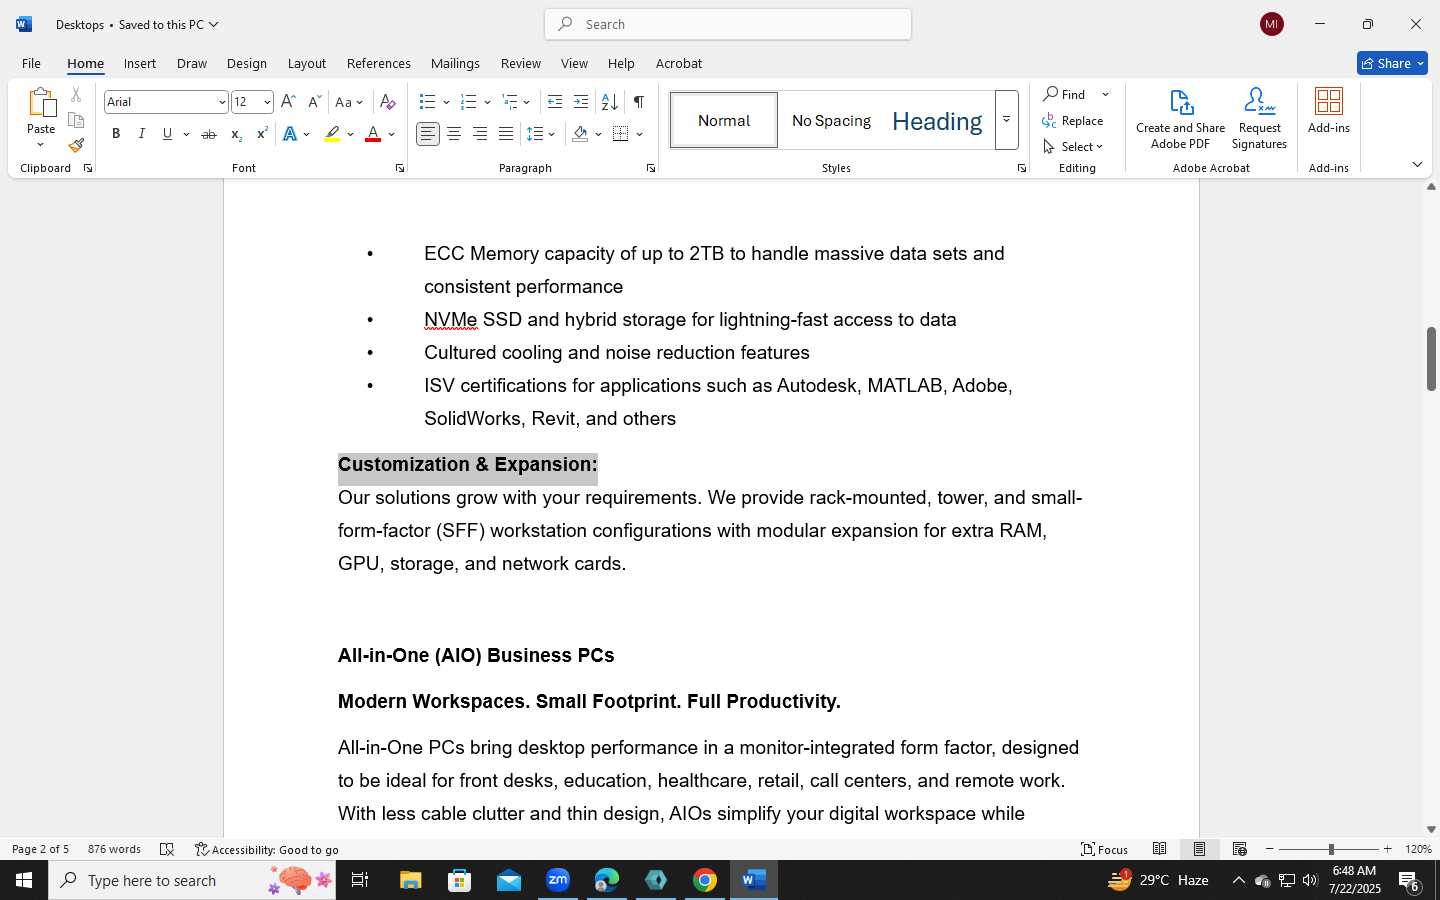The width and height of the screenshot is (1440, 900).
Task: Open the References tab
Action: 379,63
